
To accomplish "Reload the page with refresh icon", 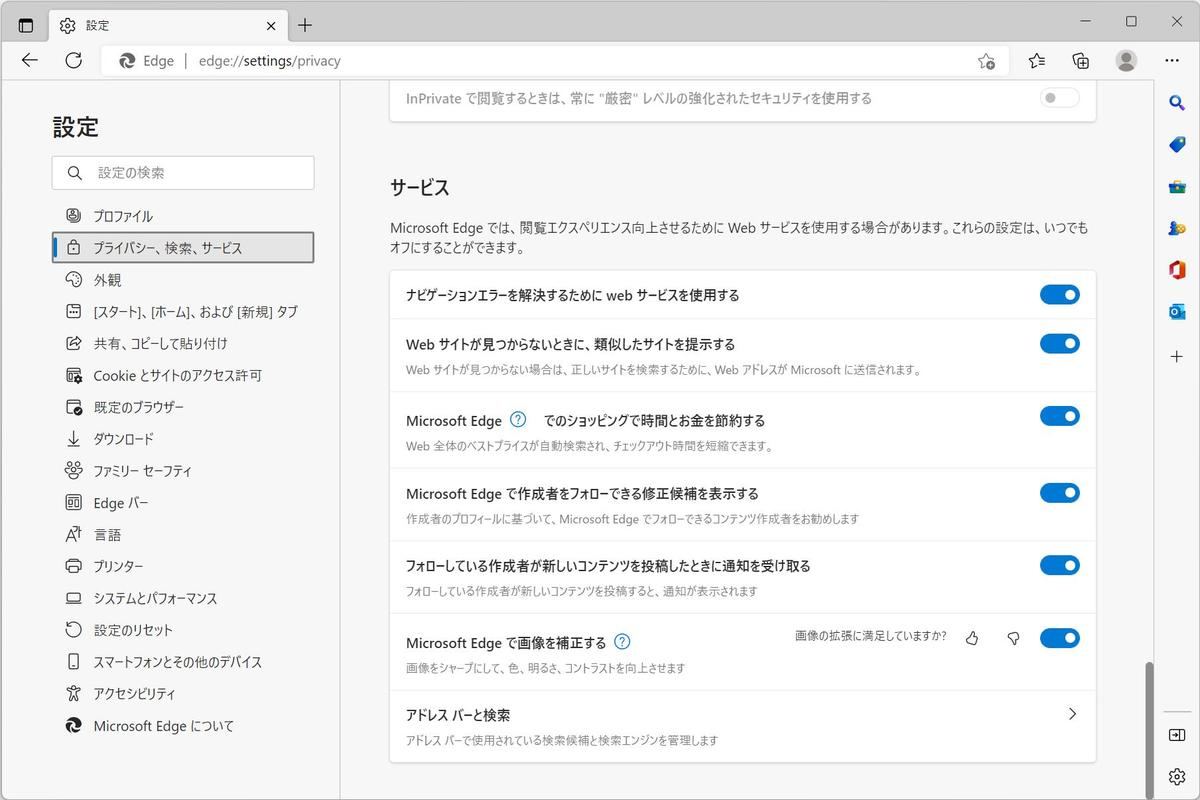I will coord(73,61).
